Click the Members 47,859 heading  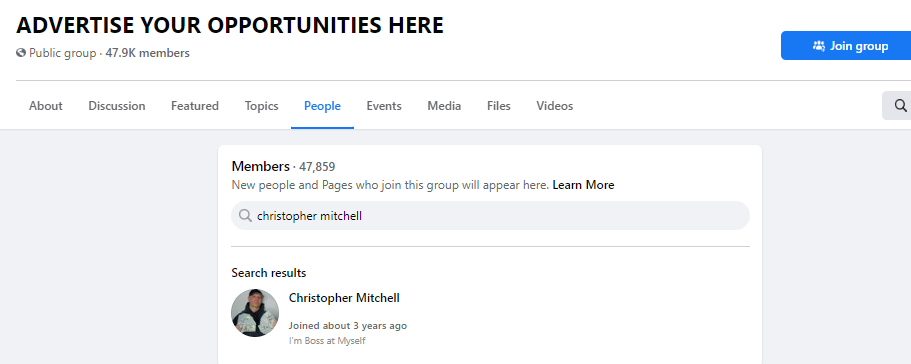click(x=284, y=167)
